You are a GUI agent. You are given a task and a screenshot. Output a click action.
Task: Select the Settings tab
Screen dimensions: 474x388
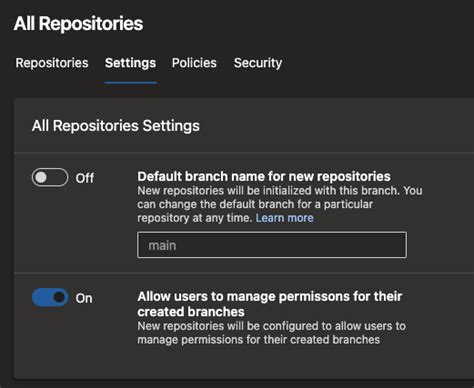pos(130,63)
